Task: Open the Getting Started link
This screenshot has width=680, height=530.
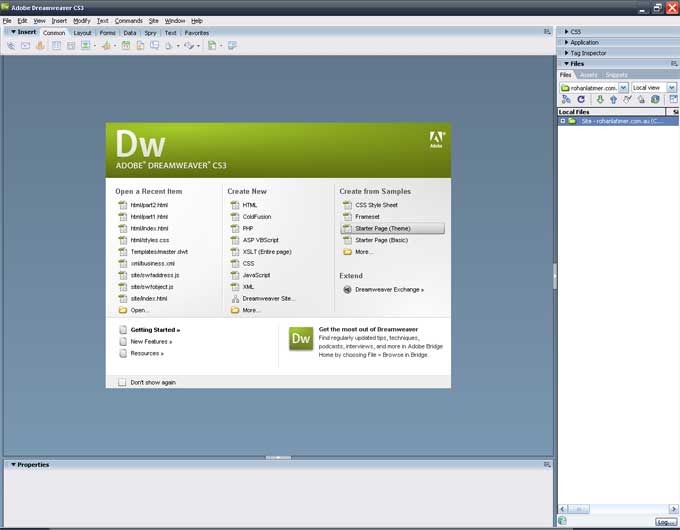Action: point(155,330)
